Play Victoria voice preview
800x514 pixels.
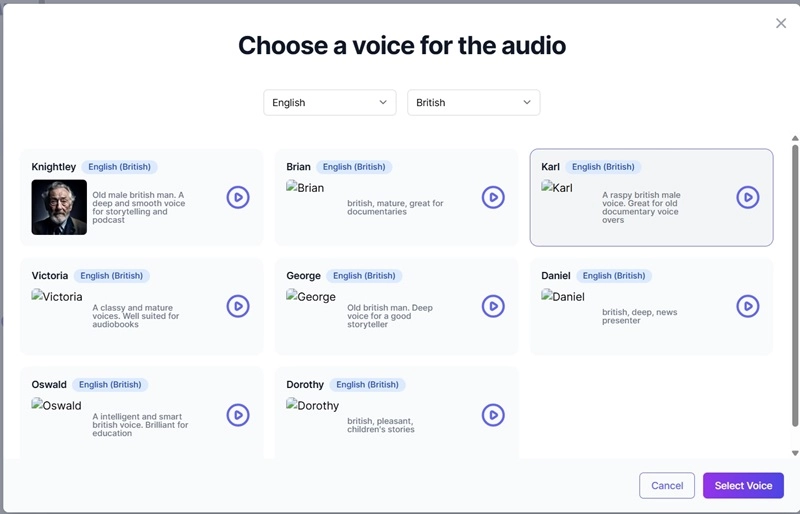pyautogui.click(x=238, y=306)
